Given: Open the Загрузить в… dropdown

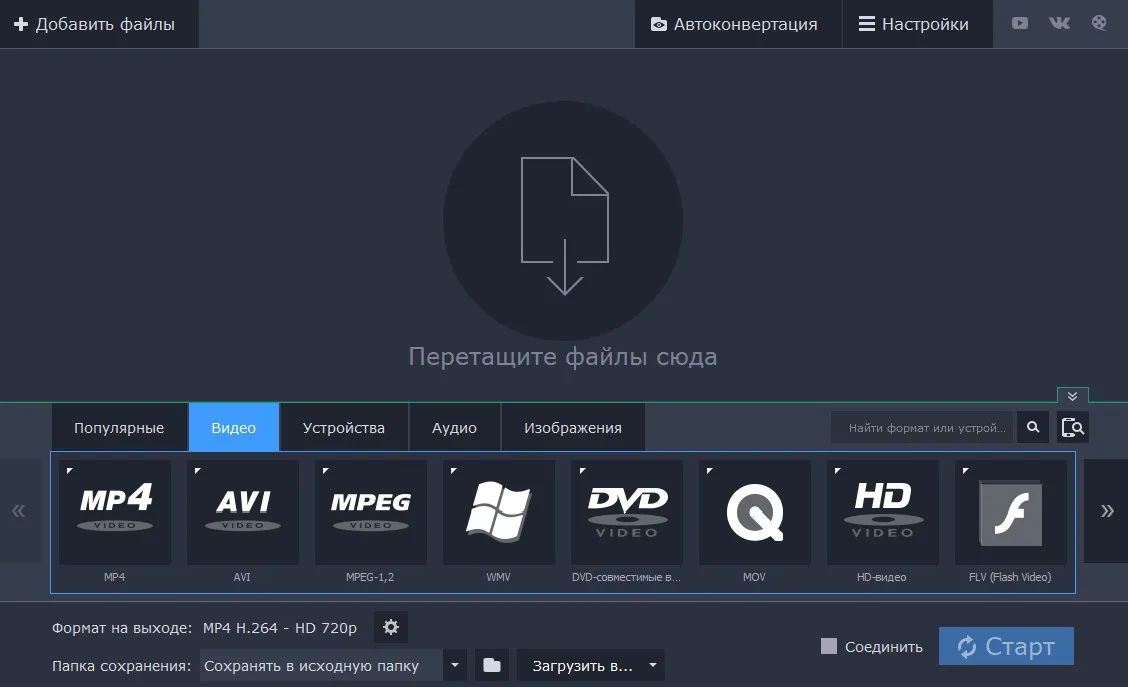Looking at the screenshot, I should tap(591, 665).
